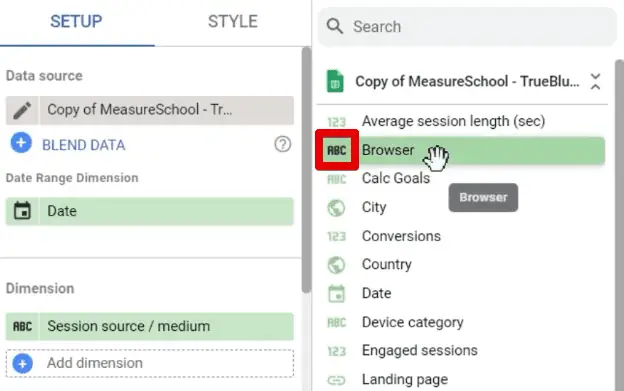Select the Conversions field
Image resolution: width=624 pixels, height=391 pixels.
click(401, 236)
